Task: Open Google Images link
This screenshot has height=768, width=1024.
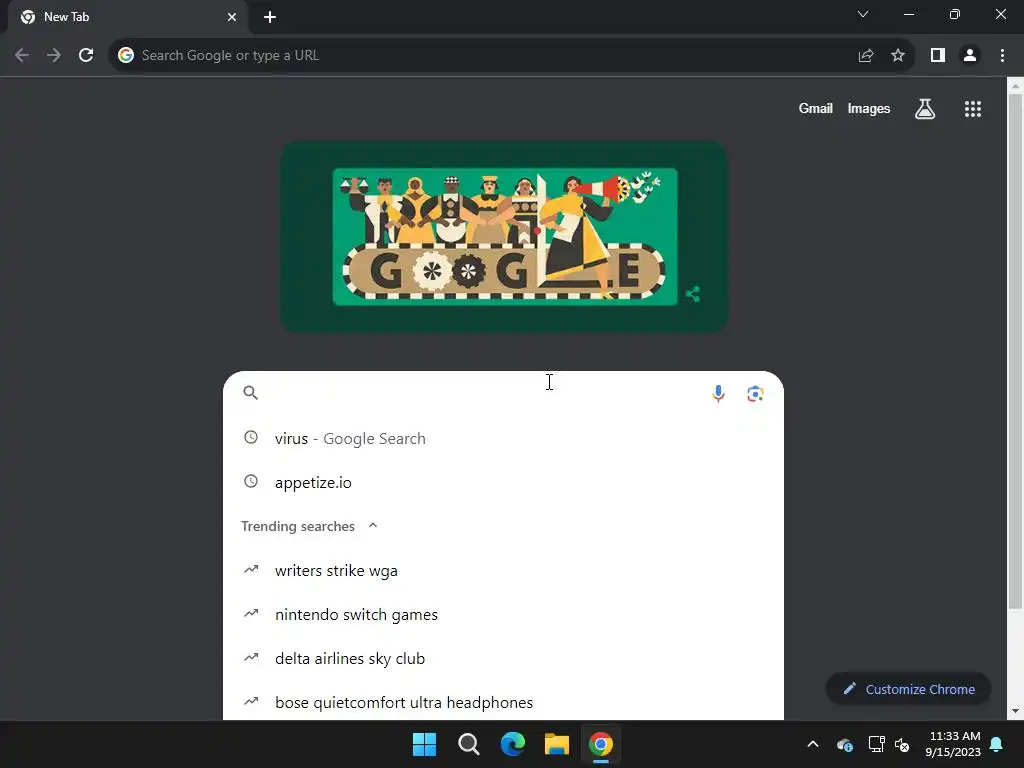Action: tap(869, 108)
